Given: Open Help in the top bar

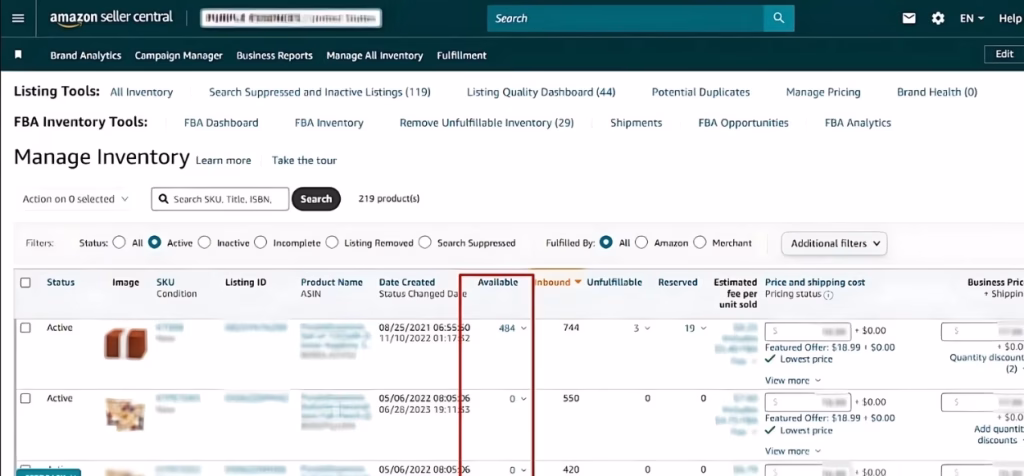Looking at the screenshot, I should pyautogui.click(x=1010, y=18).
